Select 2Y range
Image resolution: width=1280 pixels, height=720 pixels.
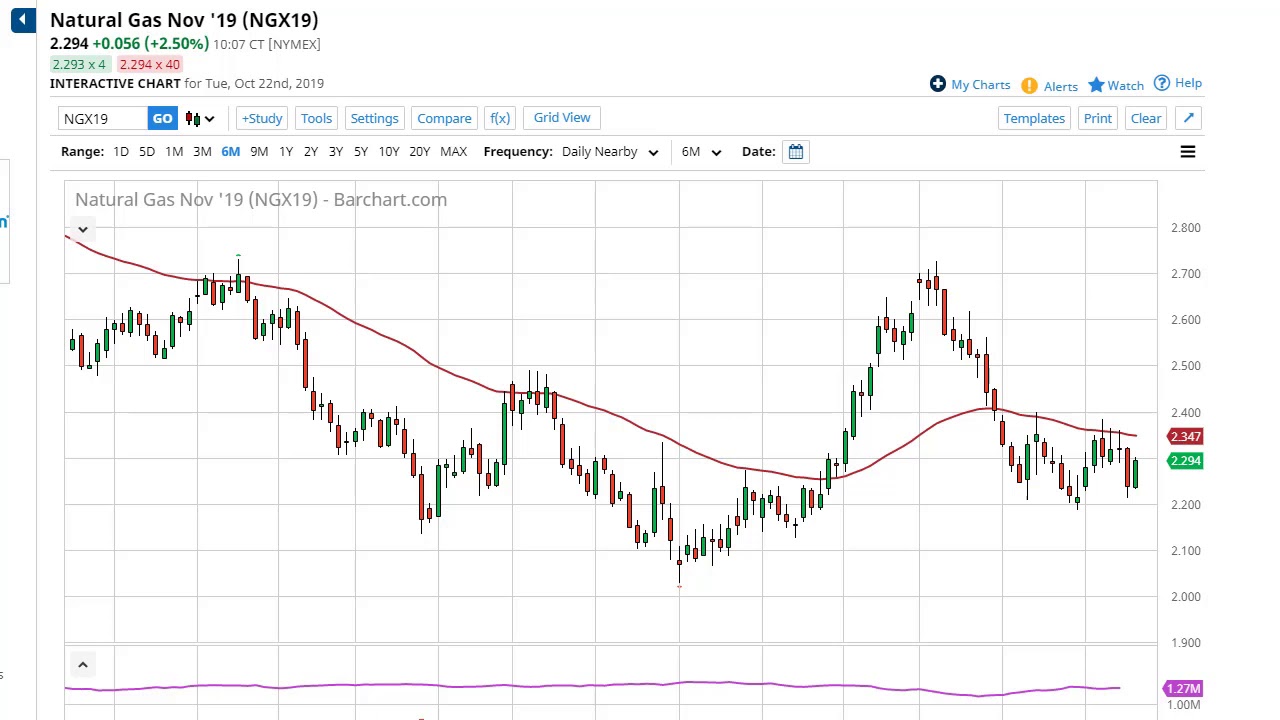(310, 151)
